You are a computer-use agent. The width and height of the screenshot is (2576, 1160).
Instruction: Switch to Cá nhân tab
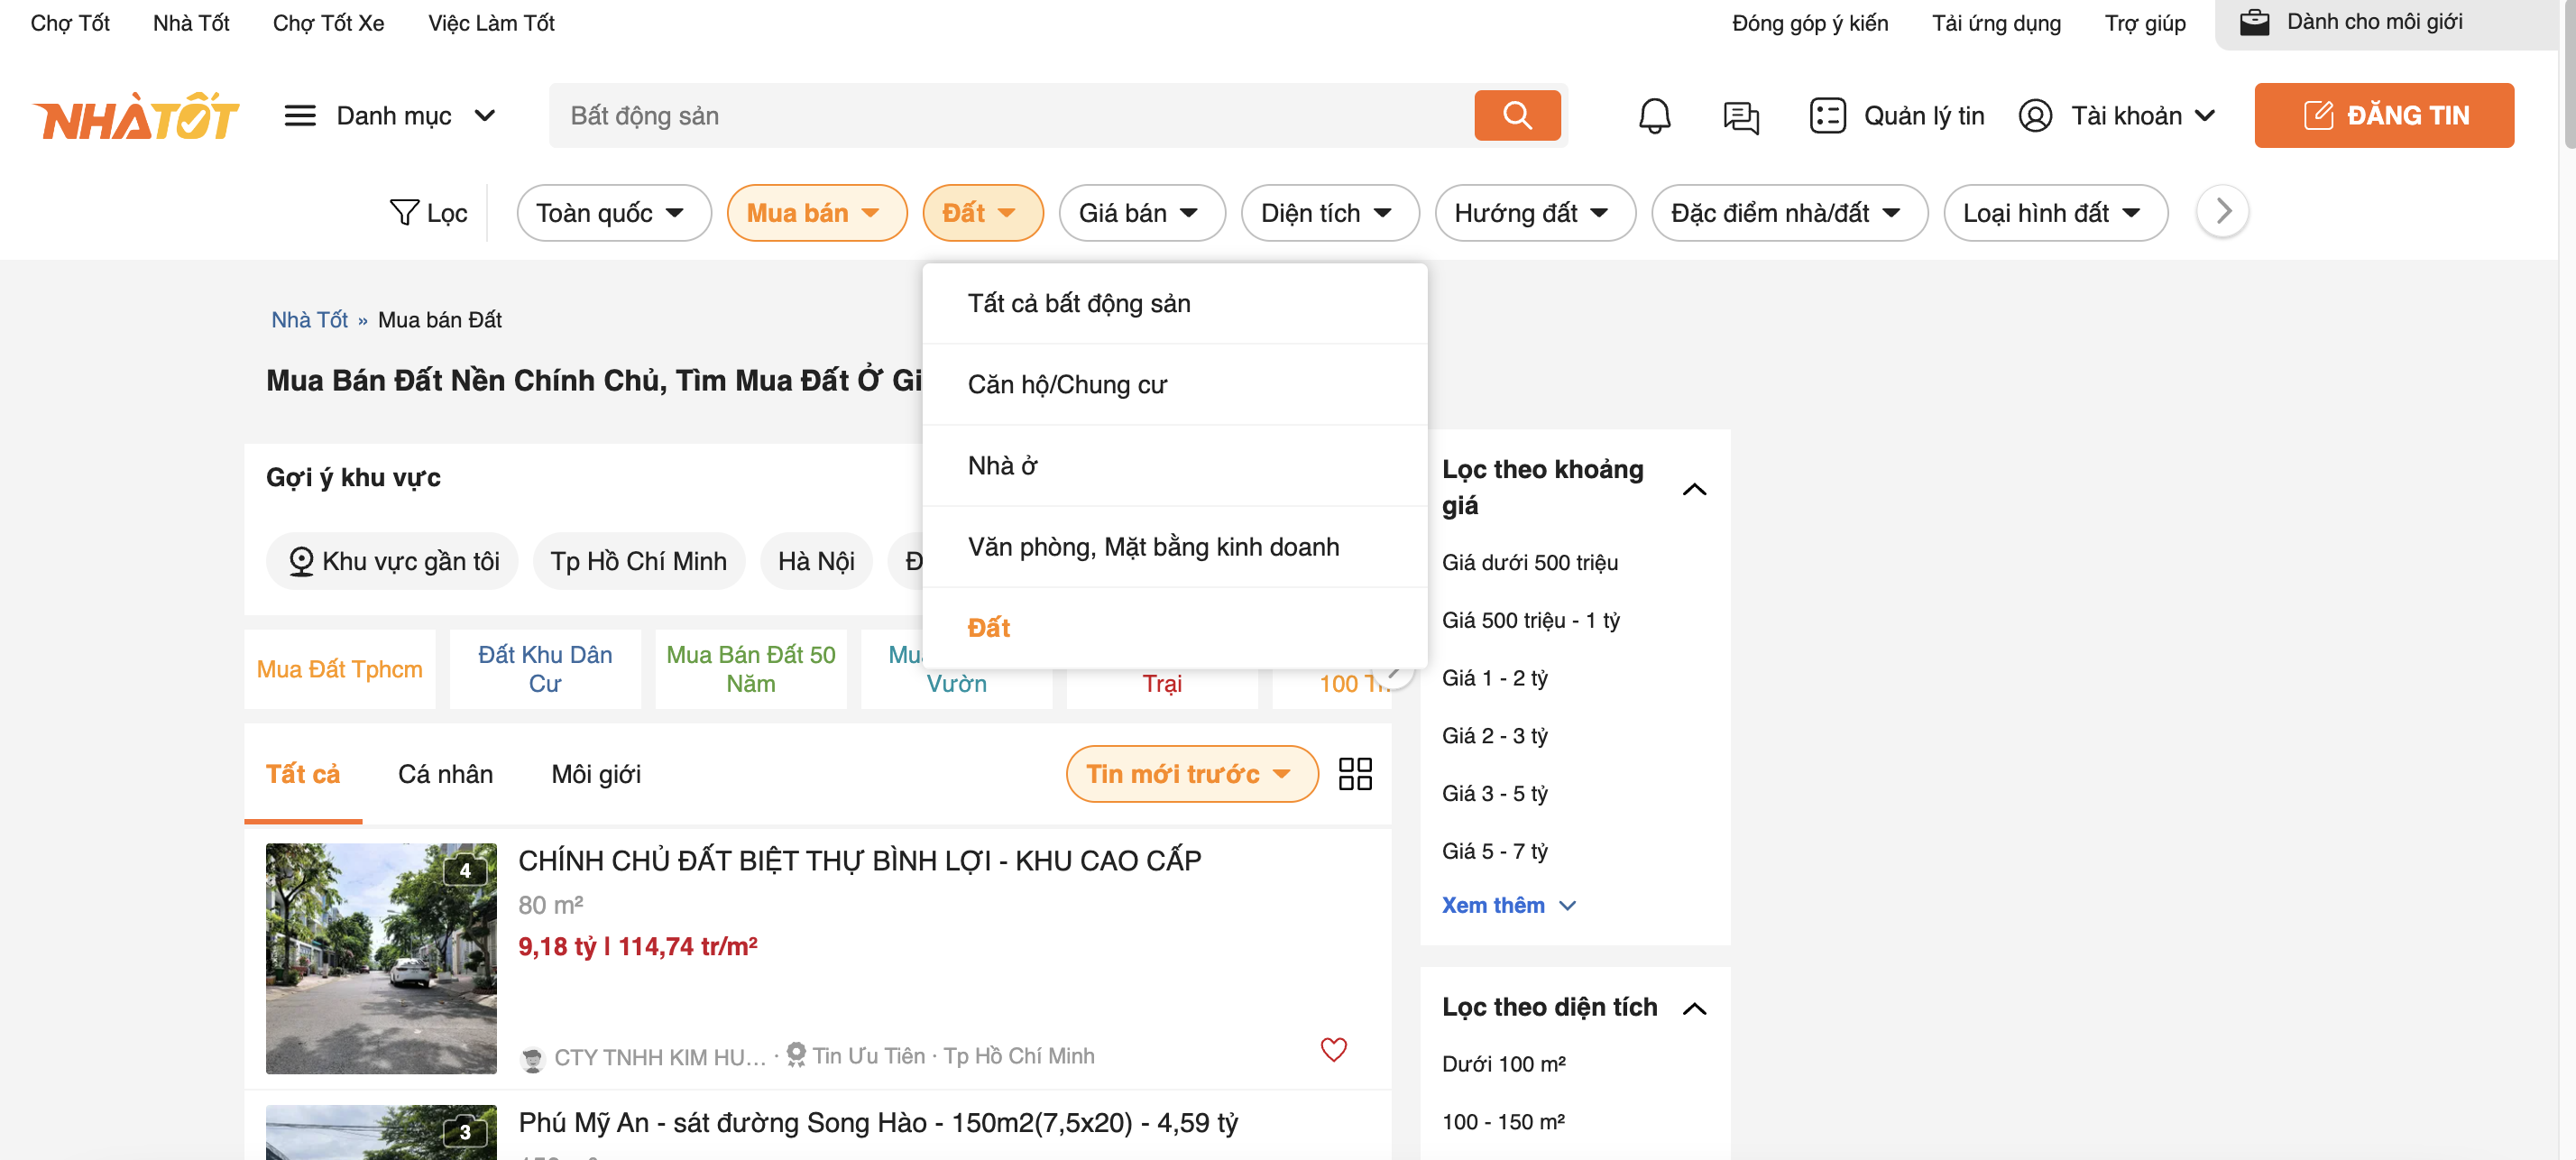coord(446,774)
